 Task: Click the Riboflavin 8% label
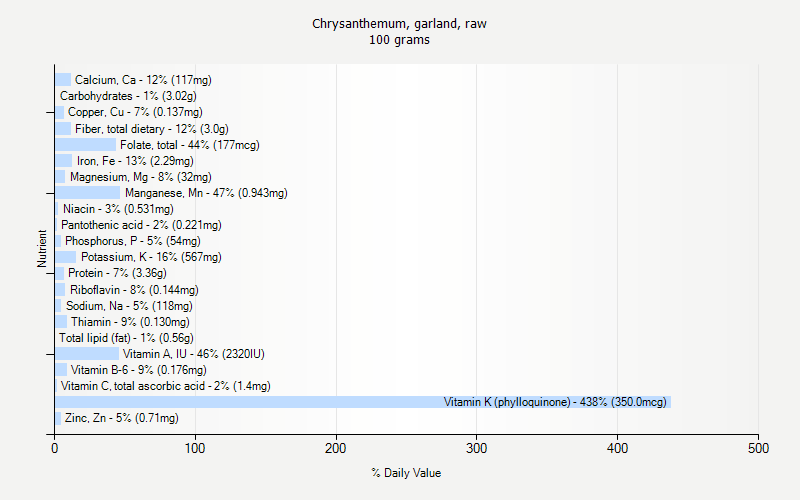coord(134,290)
